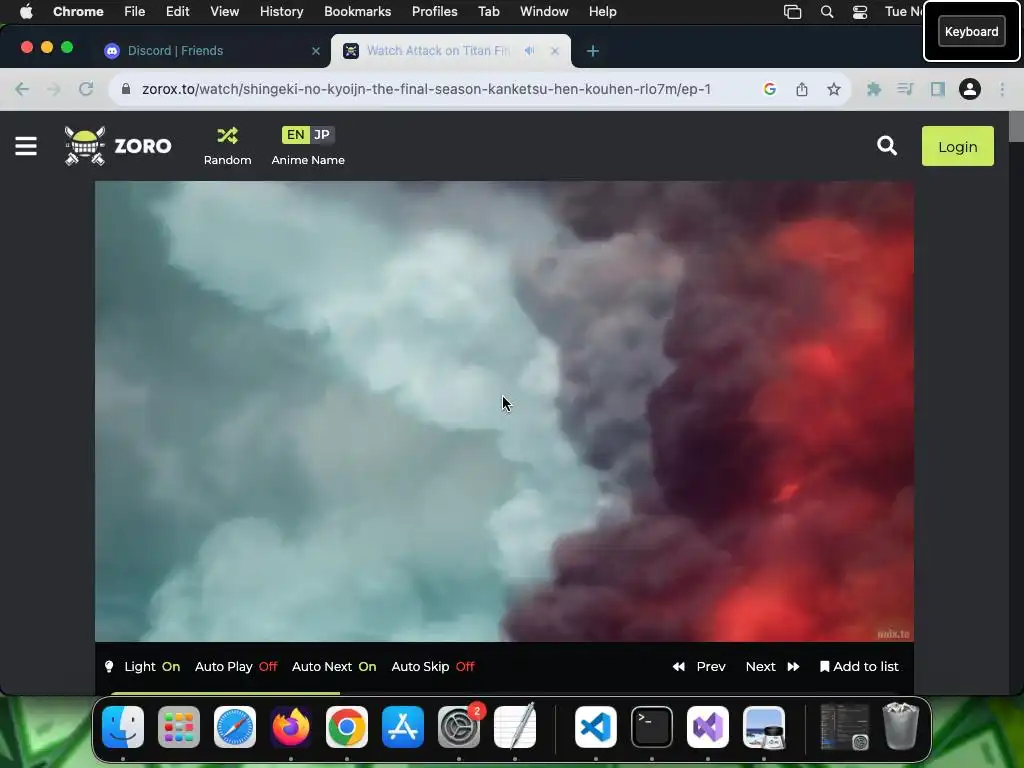The height and width of the screenshot is (768, 1024).
Task: Open Chrome profile avatar
Action: click(x=970, y=89)
